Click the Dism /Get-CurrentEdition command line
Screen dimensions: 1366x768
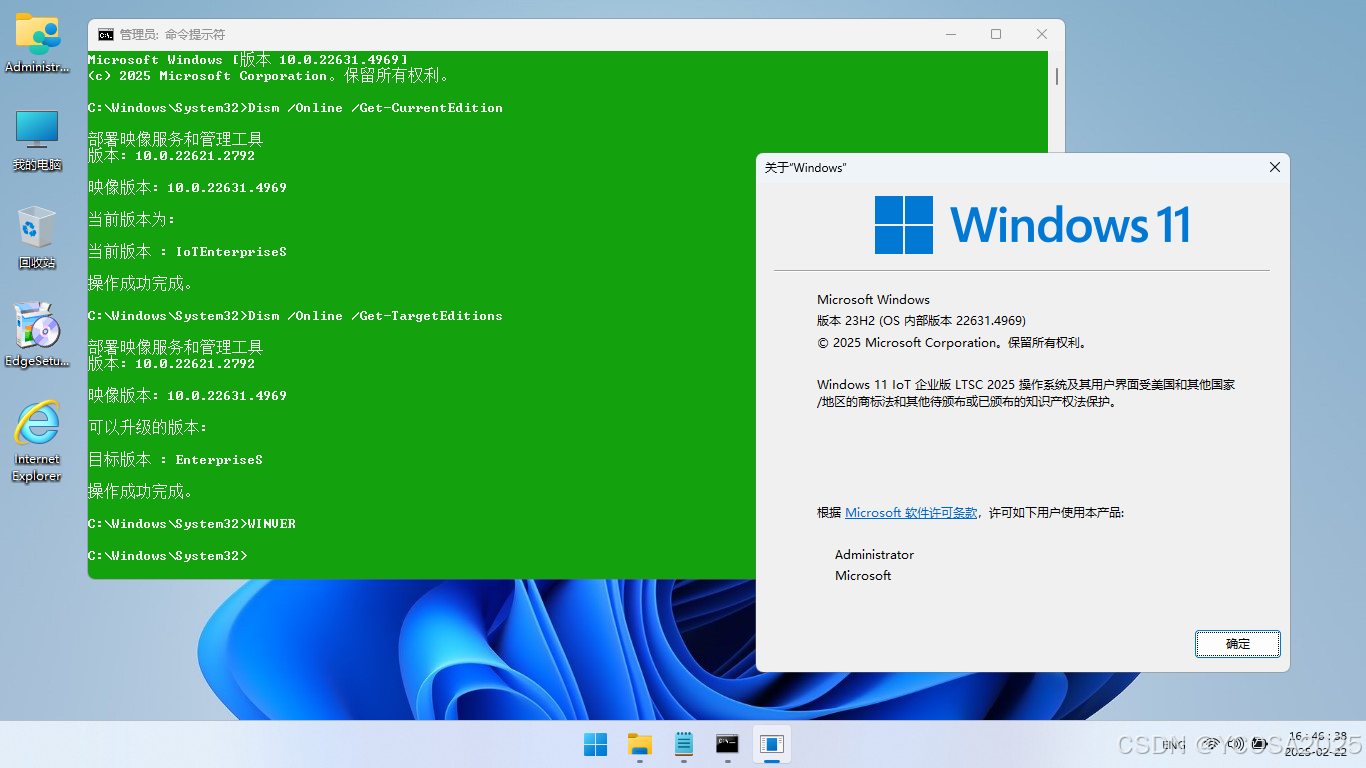pos(295,108)
